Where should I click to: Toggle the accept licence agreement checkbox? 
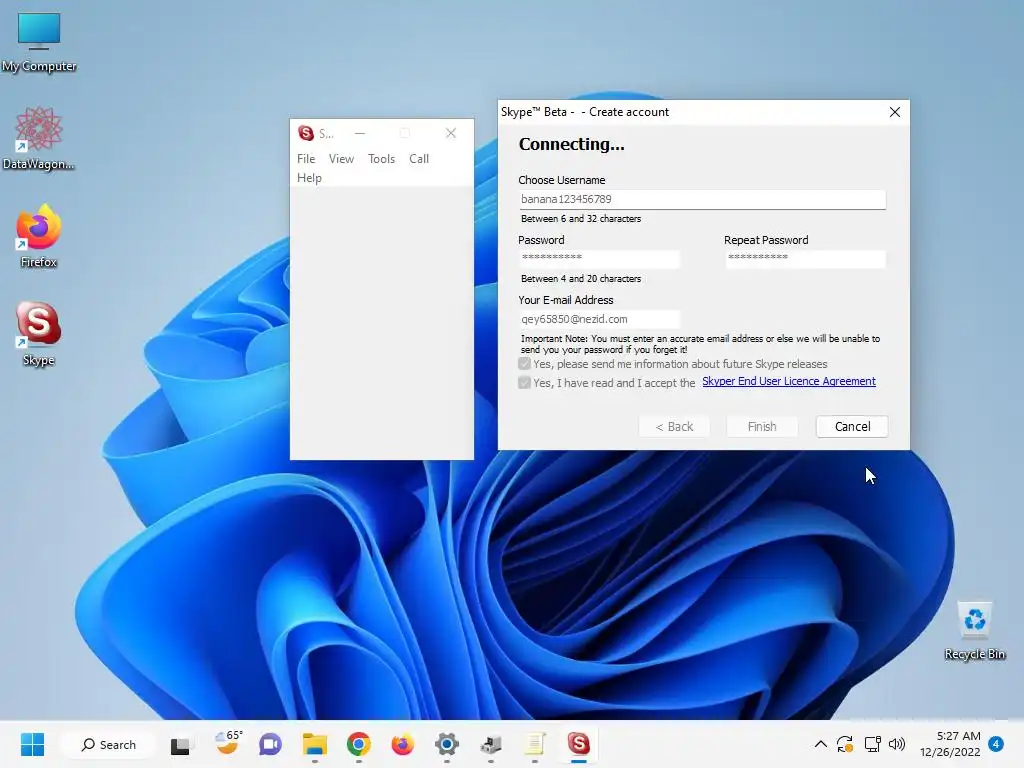(524, 383)
